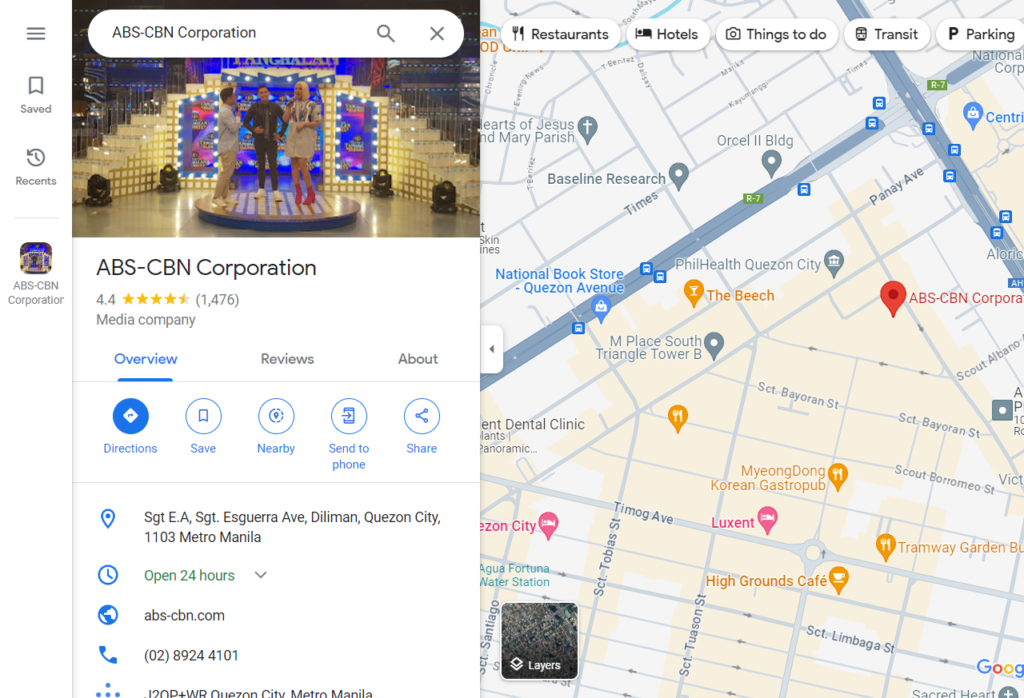Switch to the Reviews tab
The image size is (1024, 698).
coord(287,359)
